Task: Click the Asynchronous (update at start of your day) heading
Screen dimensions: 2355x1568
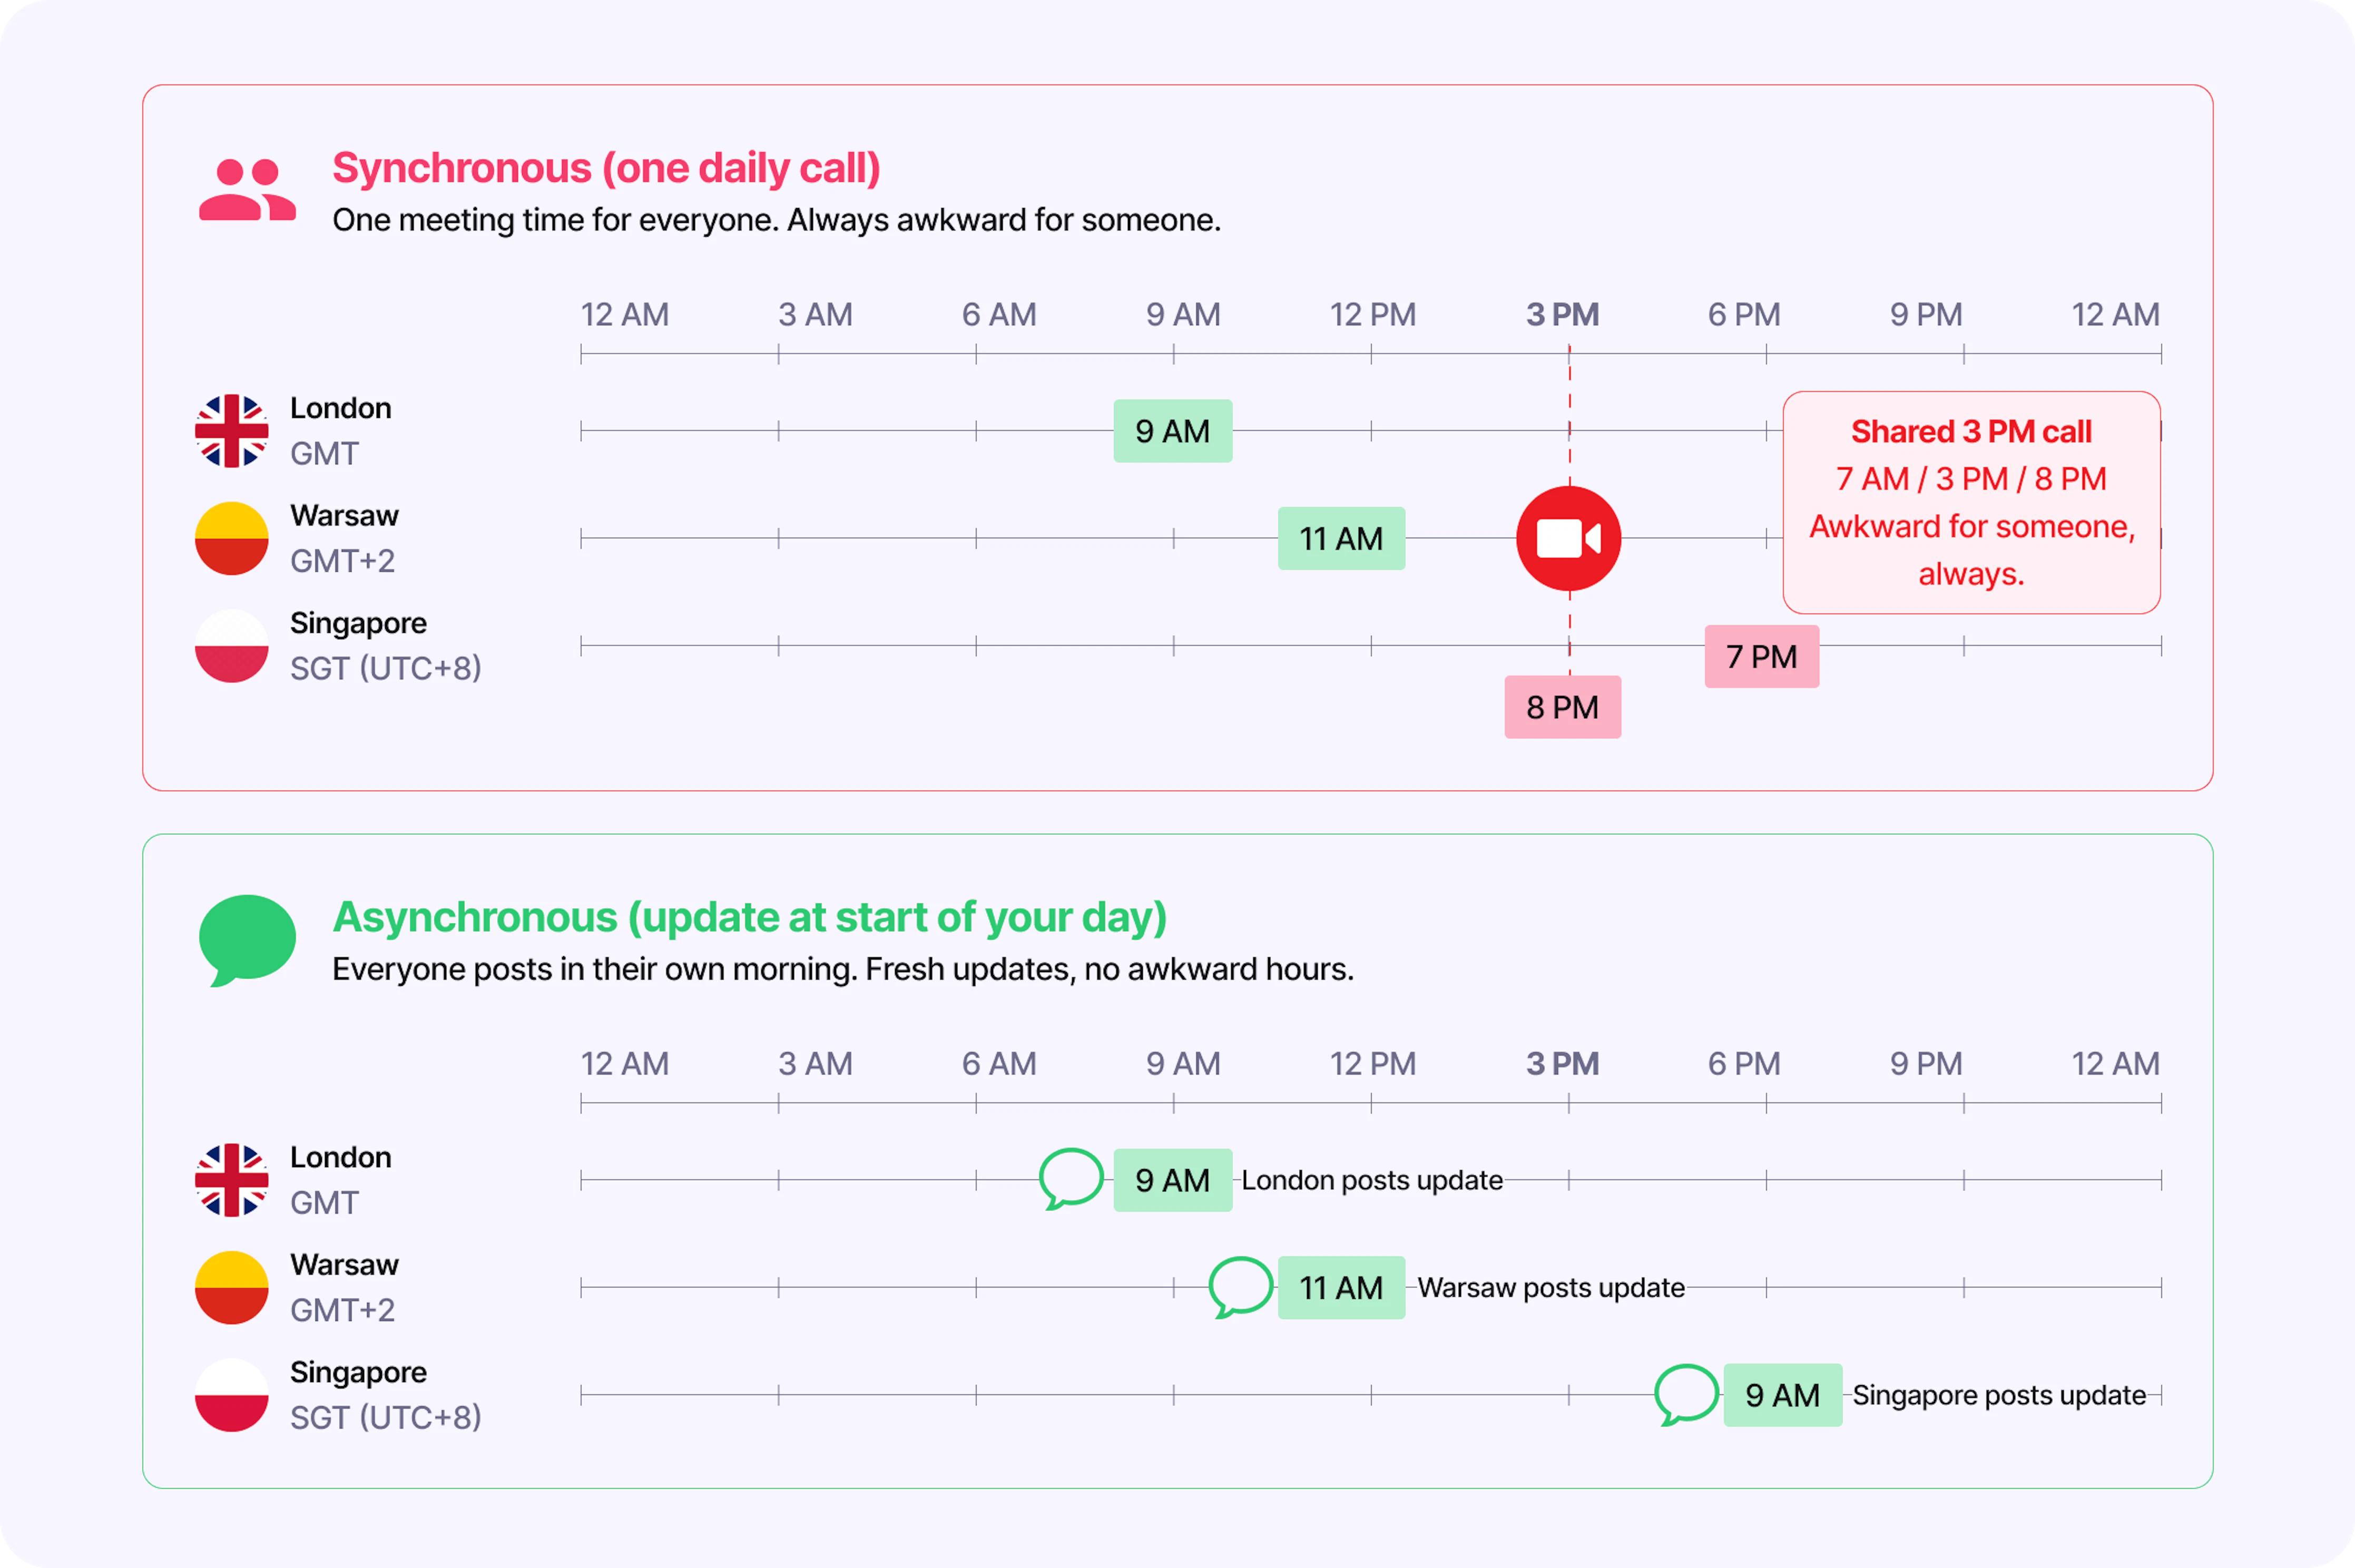Action: [x=749, y=917]
